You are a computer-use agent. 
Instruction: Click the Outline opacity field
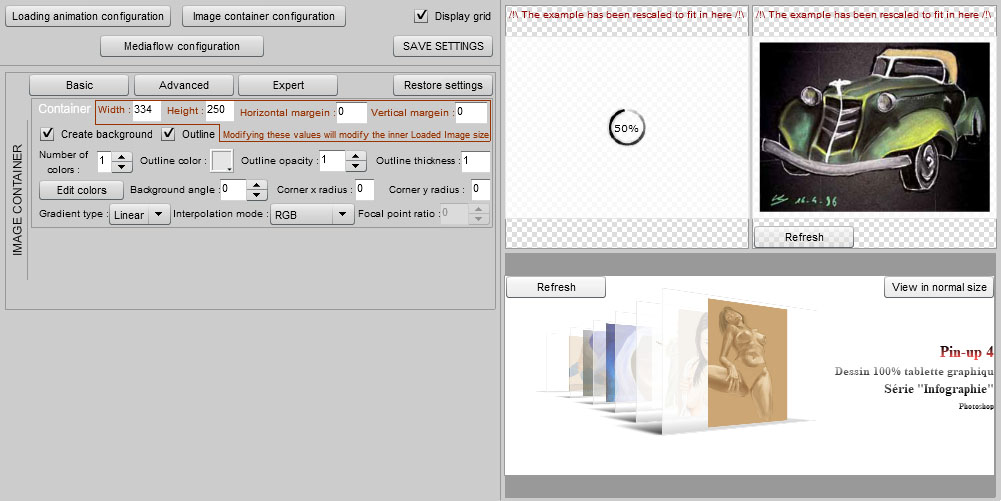coord(332,161)
